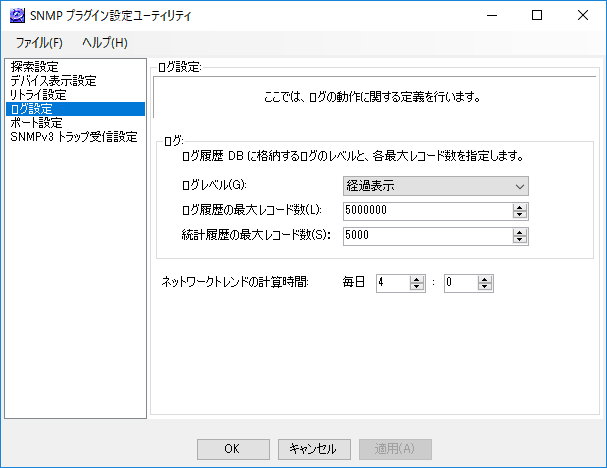
Task: Click the ネットワークトレンドの計算時間 label
Action: [235, 282]
